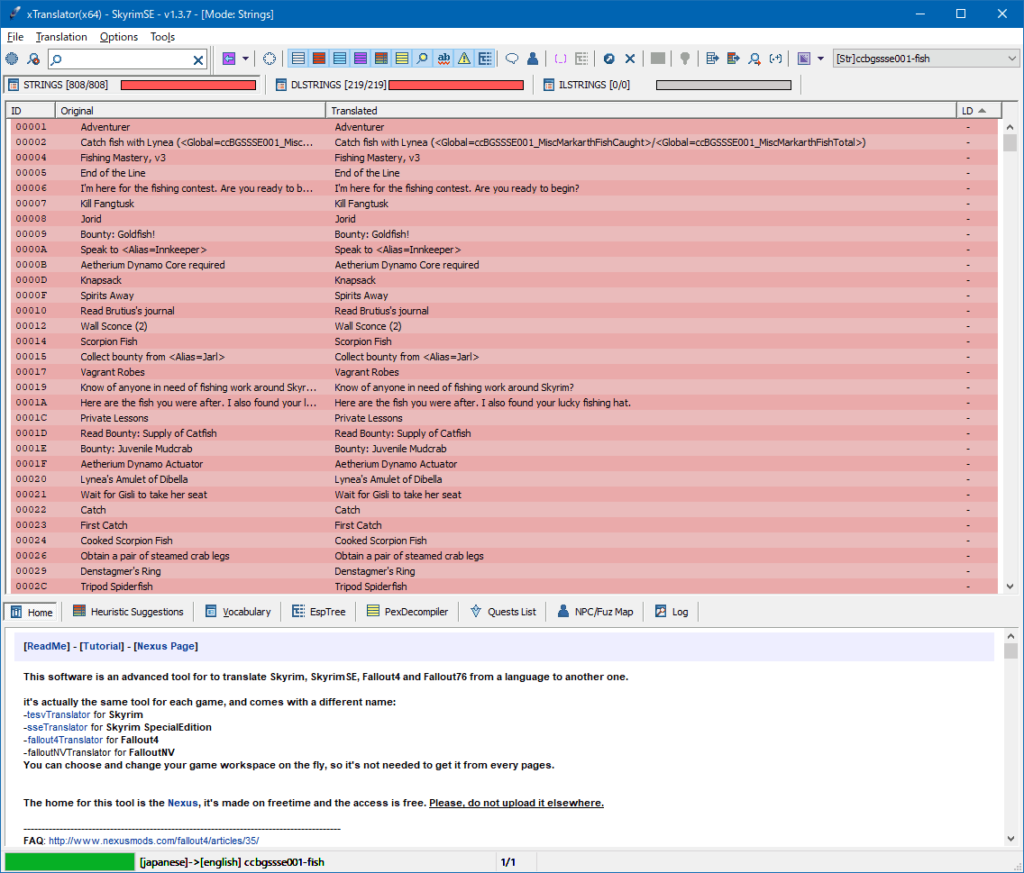Open the nexusmods FAQ URL link
Screen dimensions: 1024x873
(x=153, y=840)
